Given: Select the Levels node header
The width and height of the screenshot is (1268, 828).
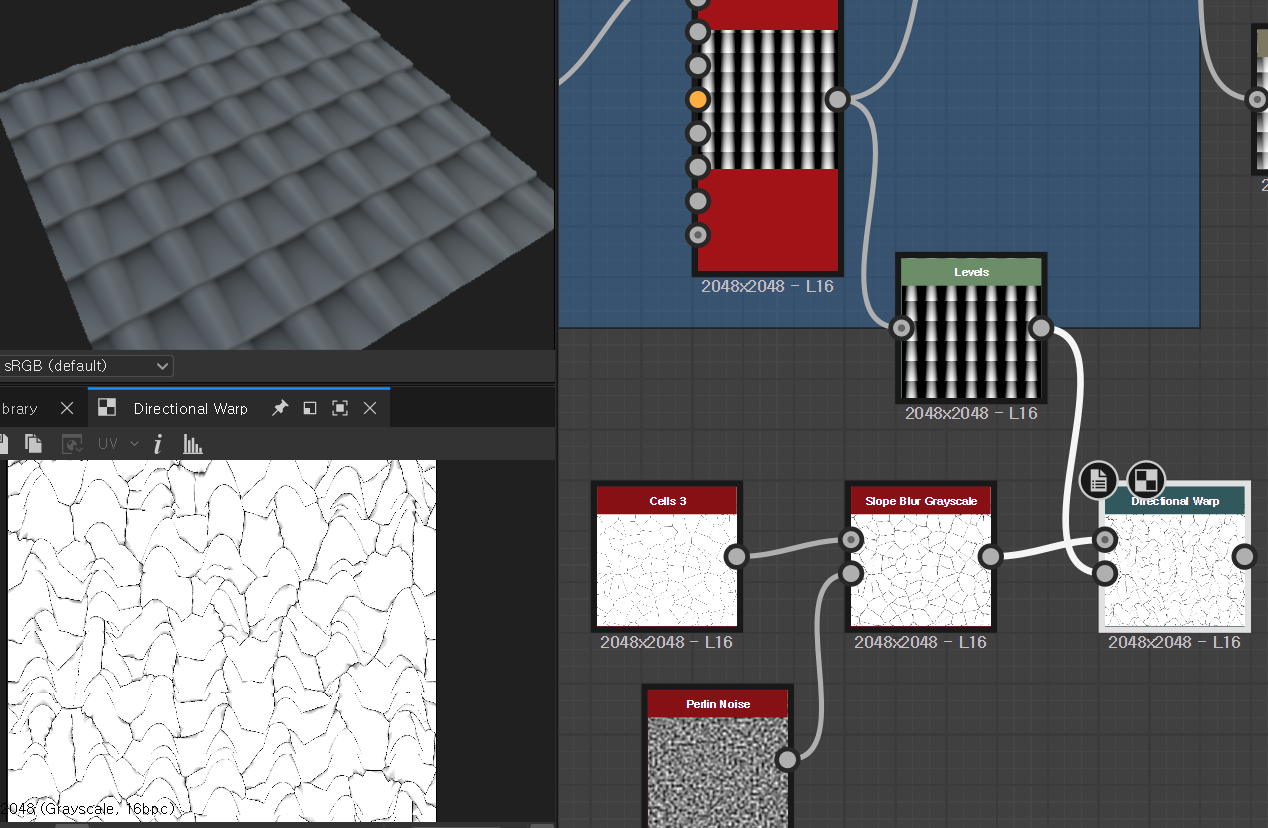Looking at the screenshot, I should (971, 272).
